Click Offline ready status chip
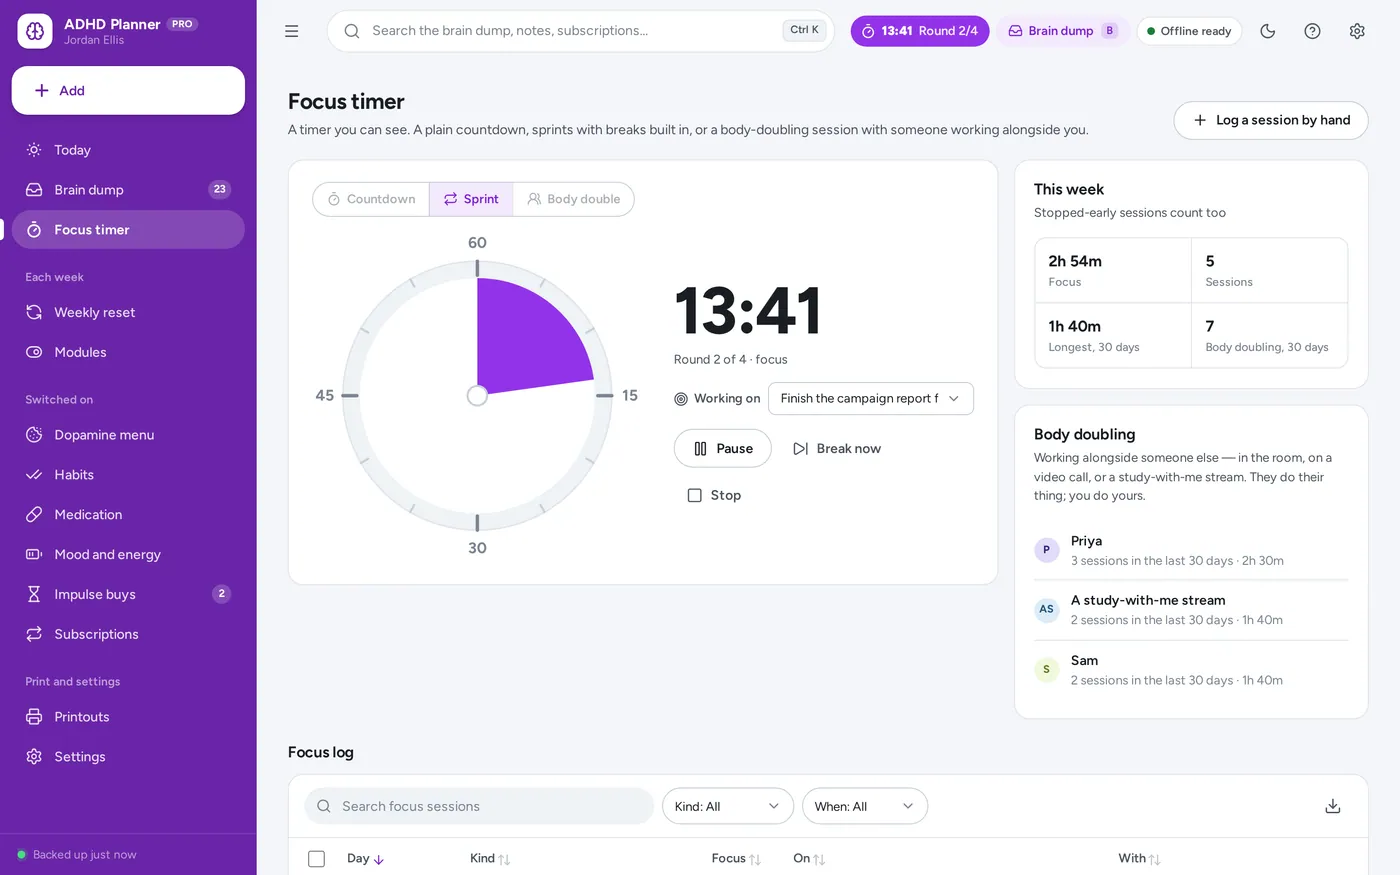This screenshot has width=1400, height=875. tap(1189, 31)
